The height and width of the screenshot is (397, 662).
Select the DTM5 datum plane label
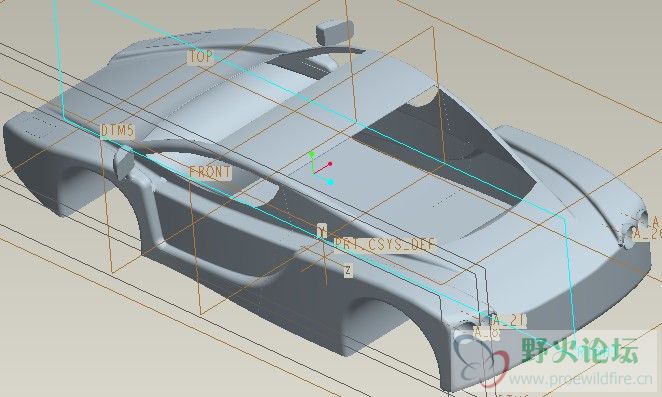click(117, 131)
